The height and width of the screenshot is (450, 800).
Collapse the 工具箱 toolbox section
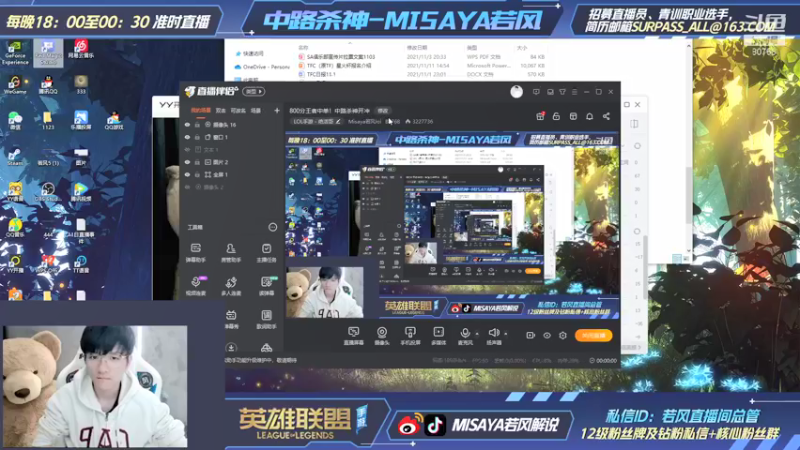272,227
